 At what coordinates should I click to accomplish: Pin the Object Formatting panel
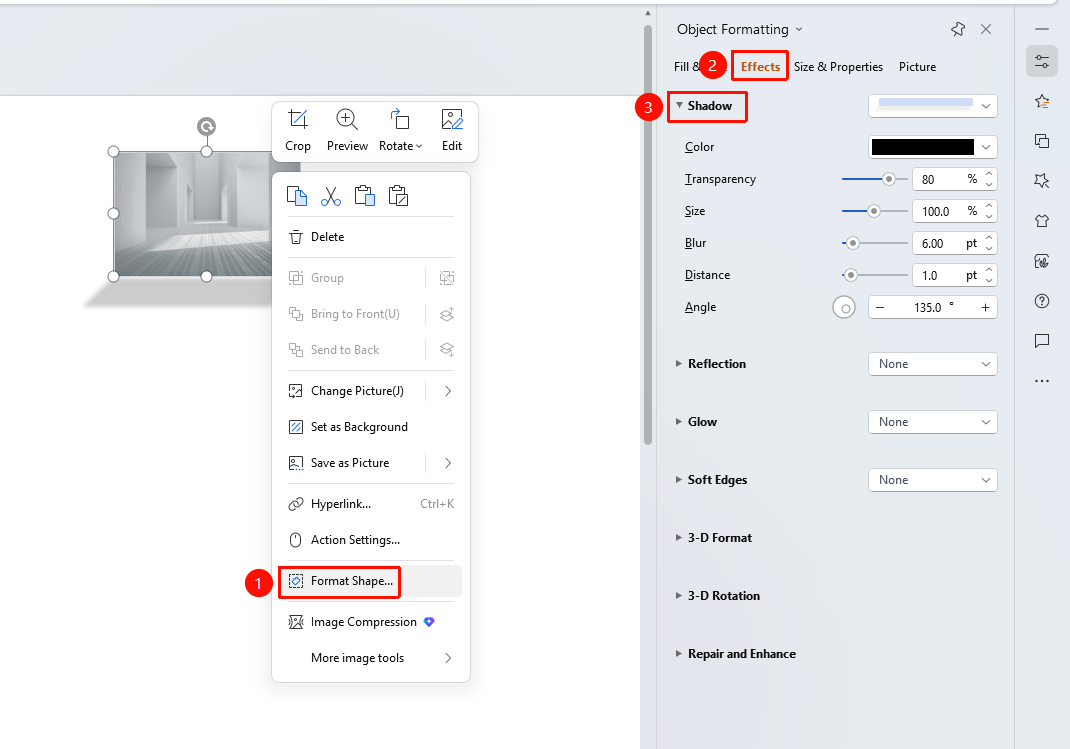coord(958,29)
